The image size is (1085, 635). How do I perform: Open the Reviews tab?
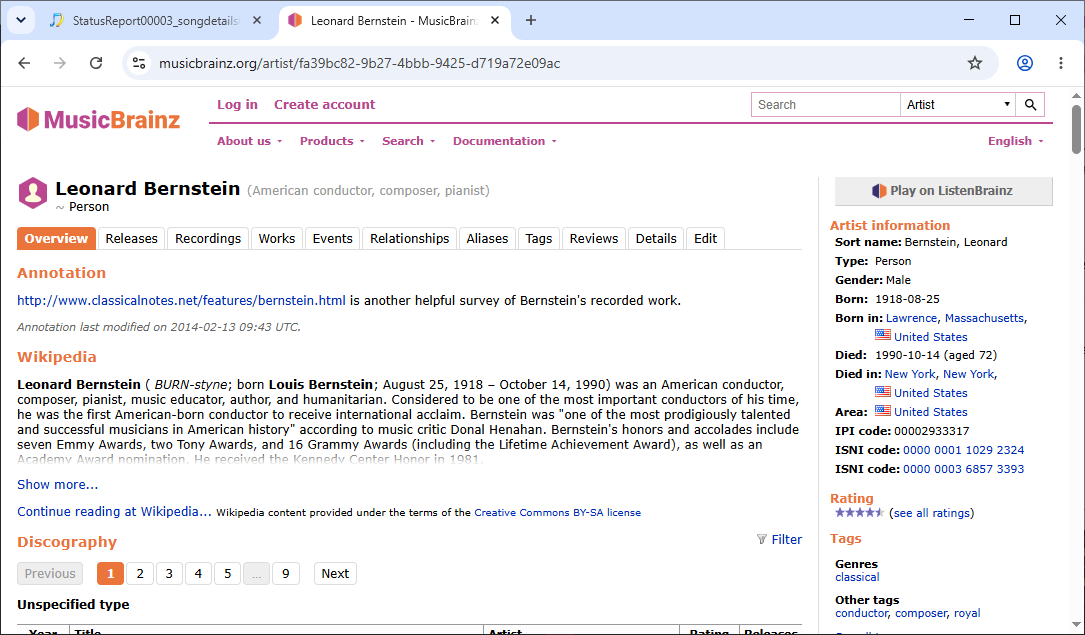(594, 239)
